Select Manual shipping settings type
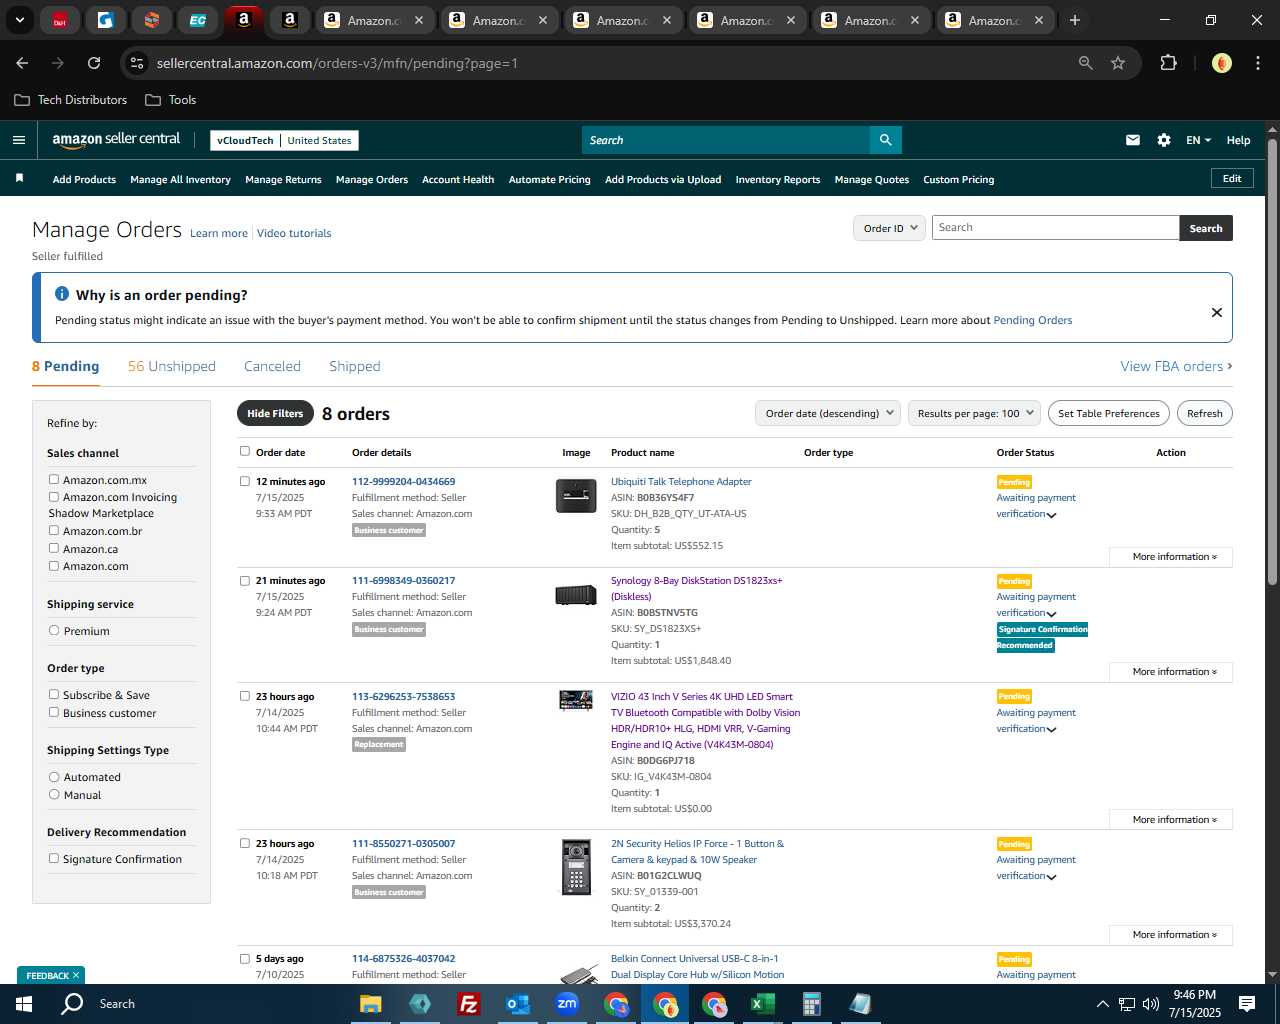1280x1024 pixels. point(54,795)
